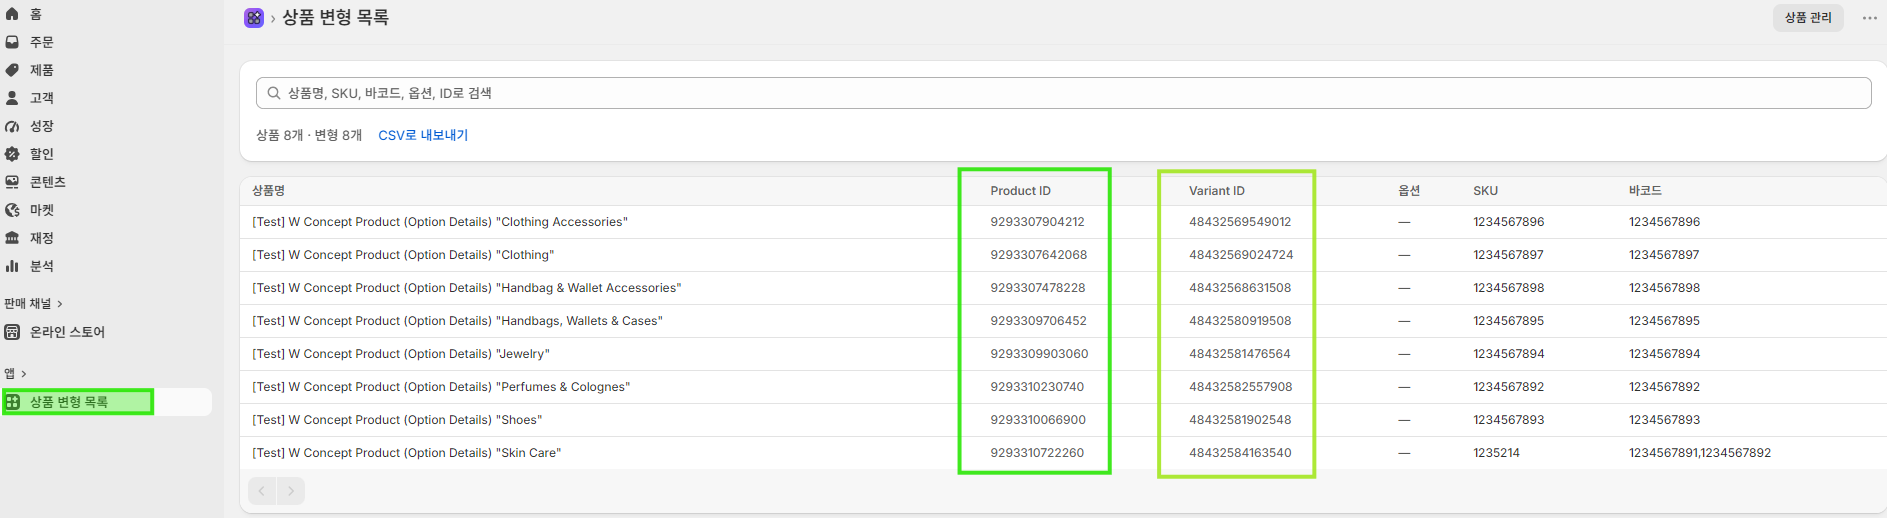Viewport: 1887px width, 518px height.
Task: Select the "Skin Care" product name
Action: 406,453
